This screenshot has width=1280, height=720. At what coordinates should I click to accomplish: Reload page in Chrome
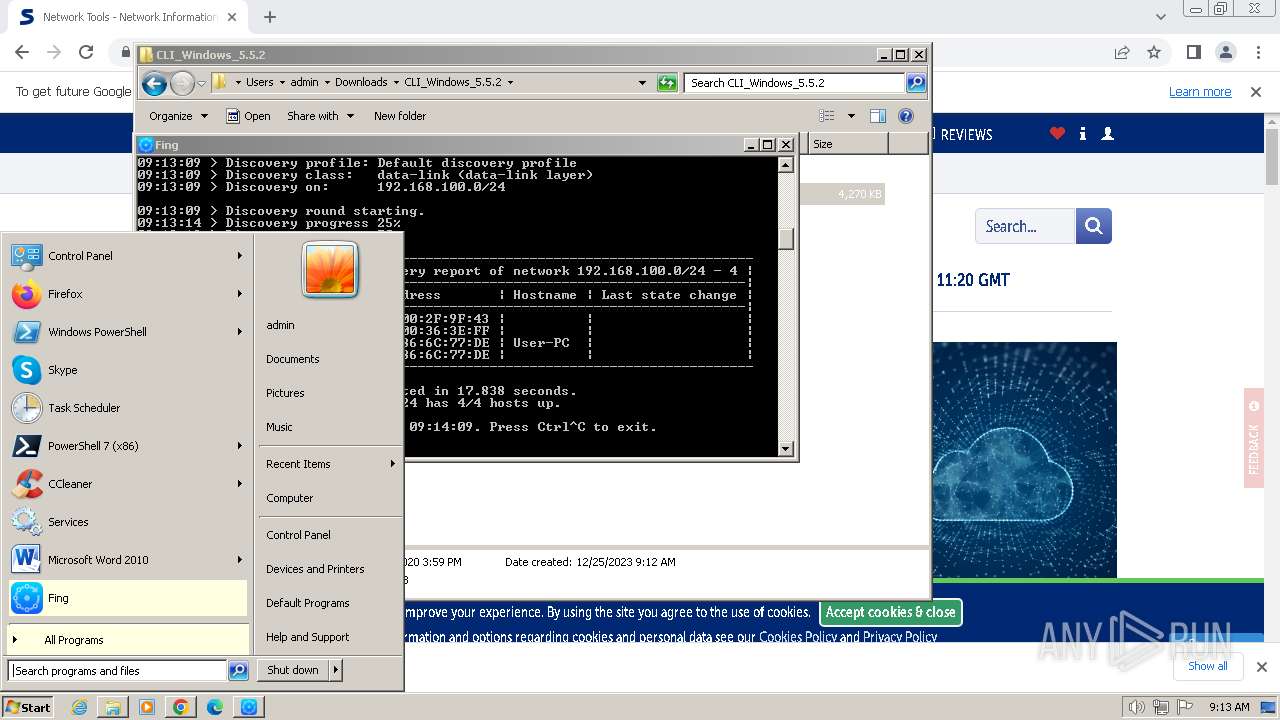click(86, 52)
